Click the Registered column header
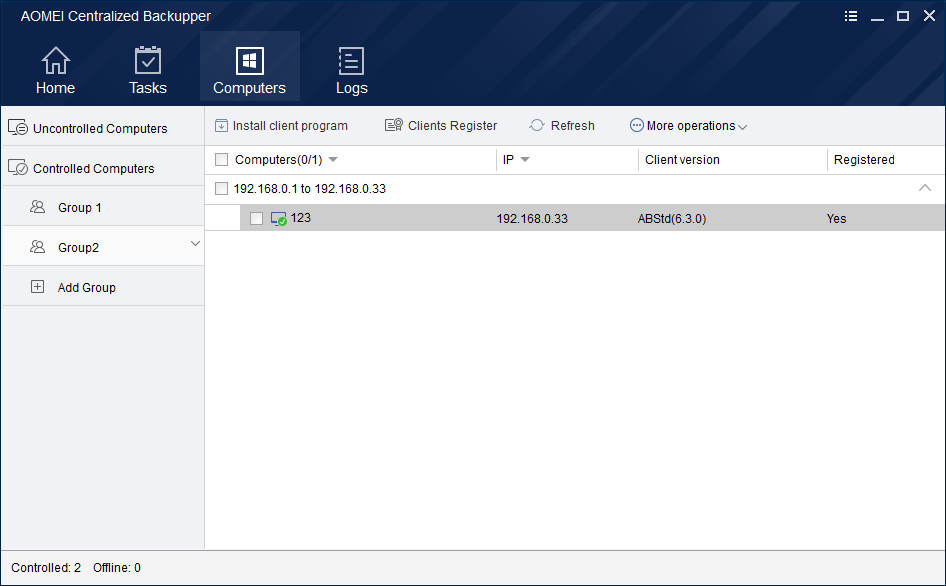 coord(864,160)
